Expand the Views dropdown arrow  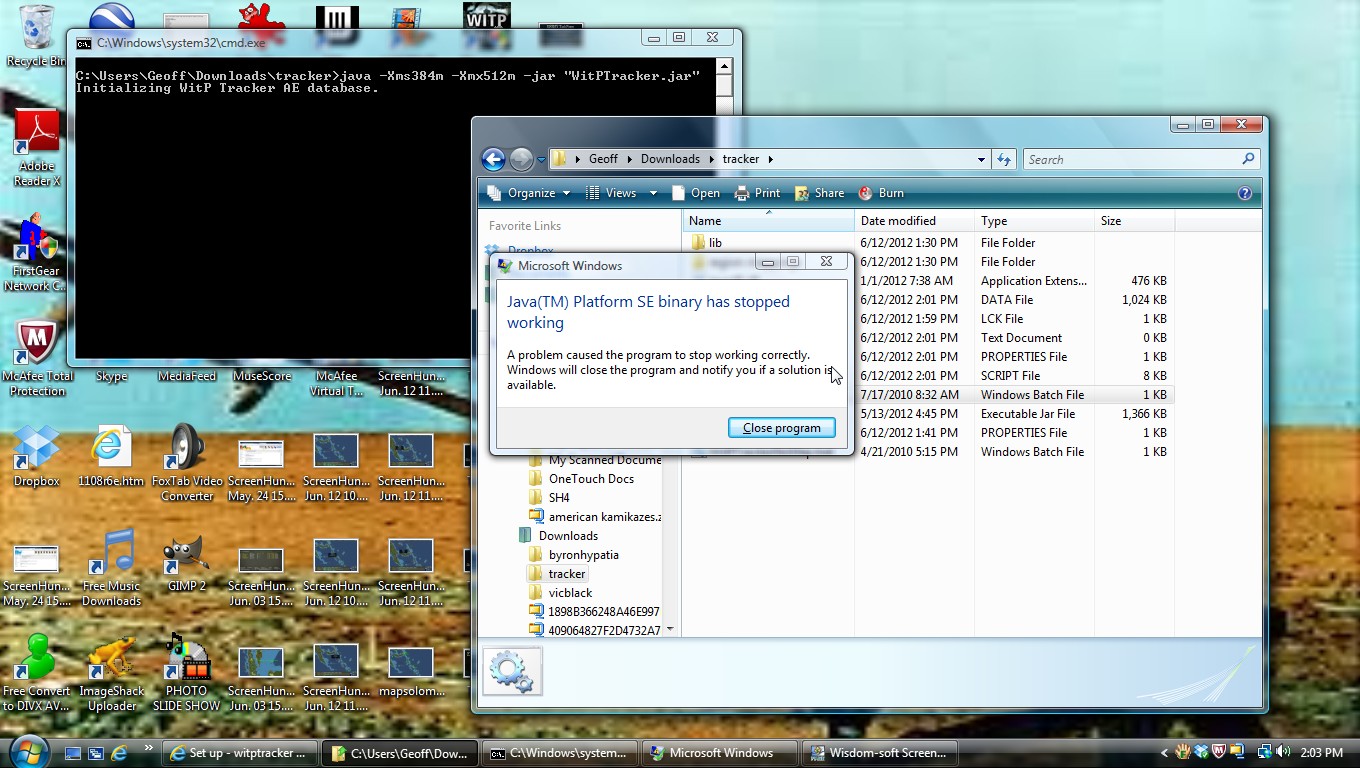[x=653, y=193]
